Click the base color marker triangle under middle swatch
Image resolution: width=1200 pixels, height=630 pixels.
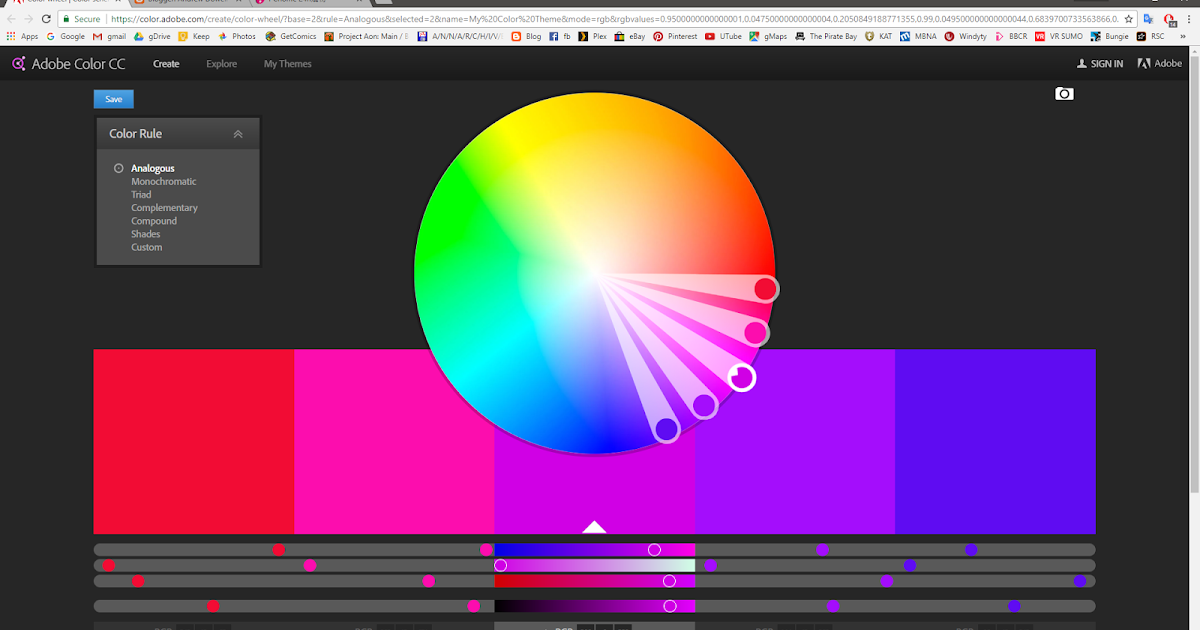595,525
